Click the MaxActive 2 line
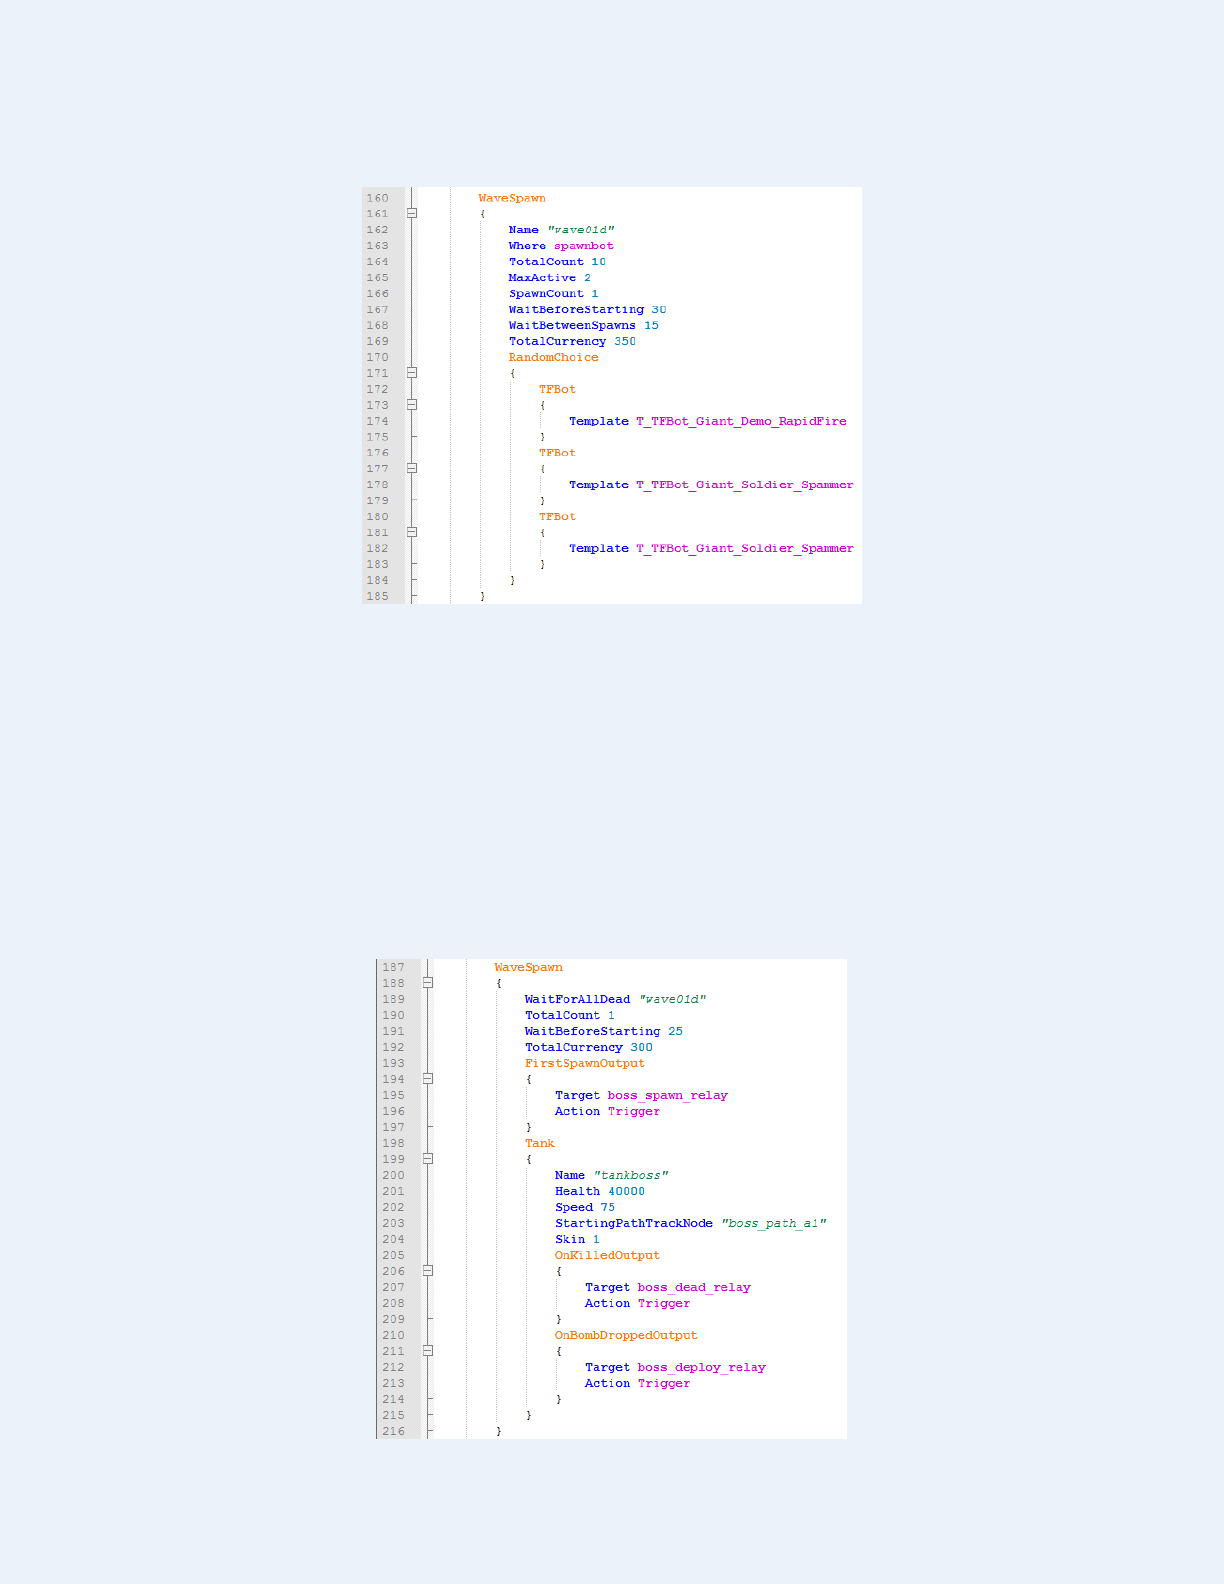 point(550,278)
